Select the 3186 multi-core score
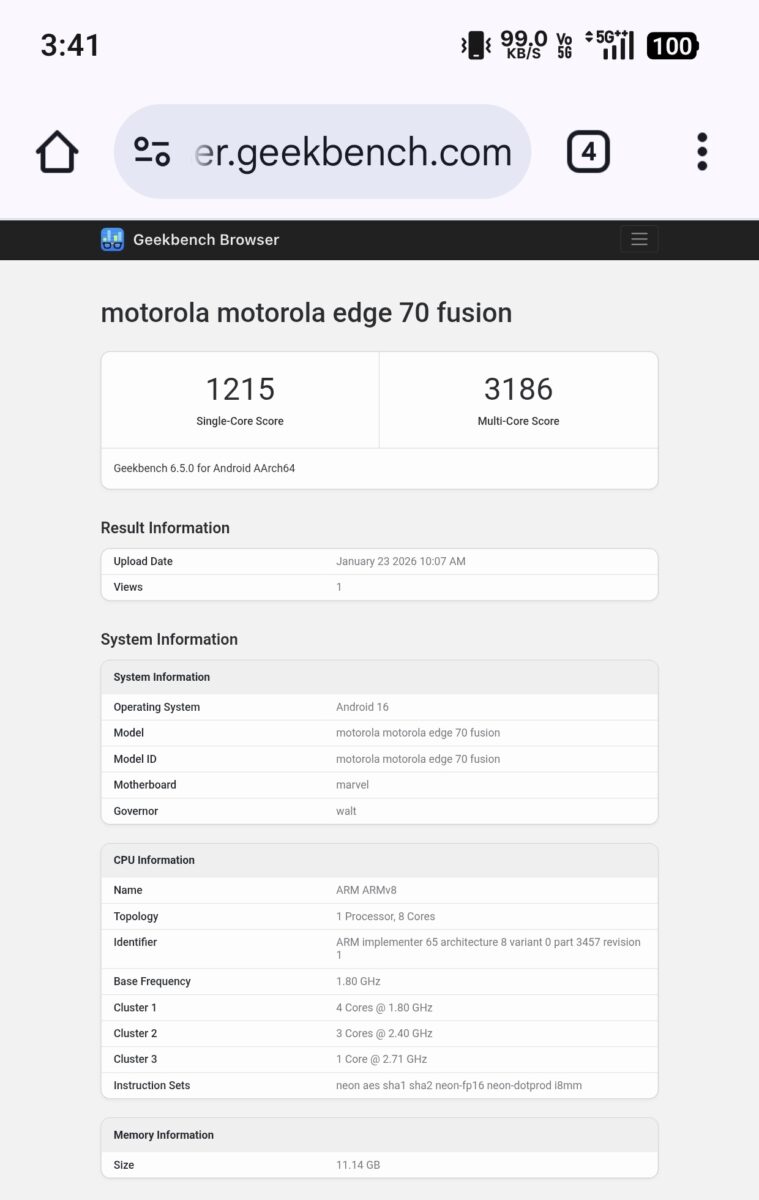Screen dimensions: 759x1200 tap(518, 389)
